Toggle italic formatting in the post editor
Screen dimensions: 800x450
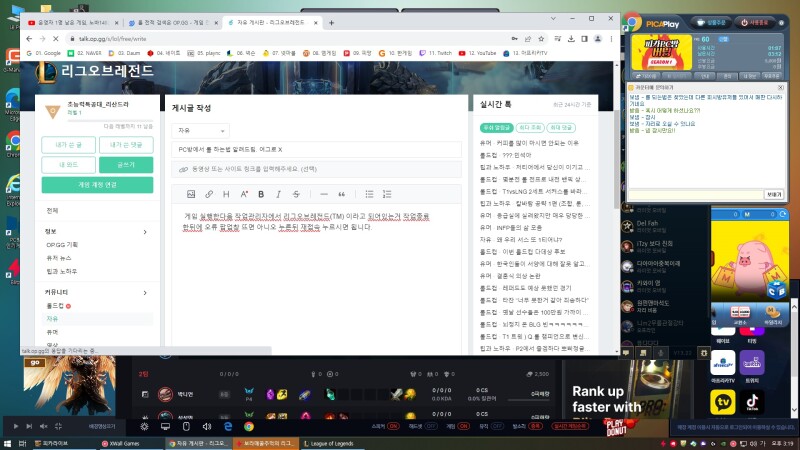click(x=277, y=194)
